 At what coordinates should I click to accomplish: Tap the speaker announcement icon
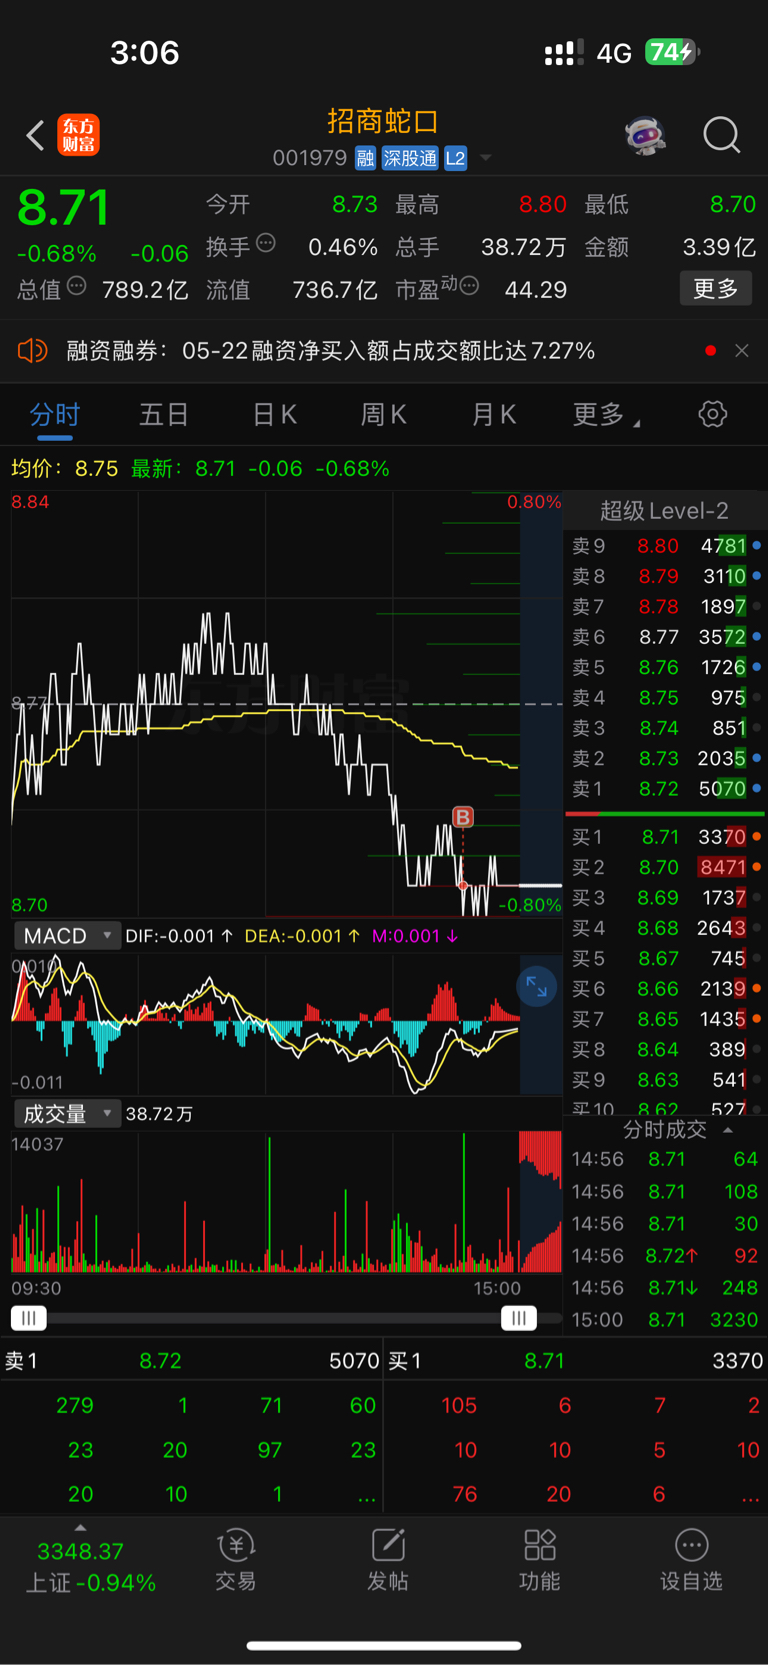coord(32,350)
